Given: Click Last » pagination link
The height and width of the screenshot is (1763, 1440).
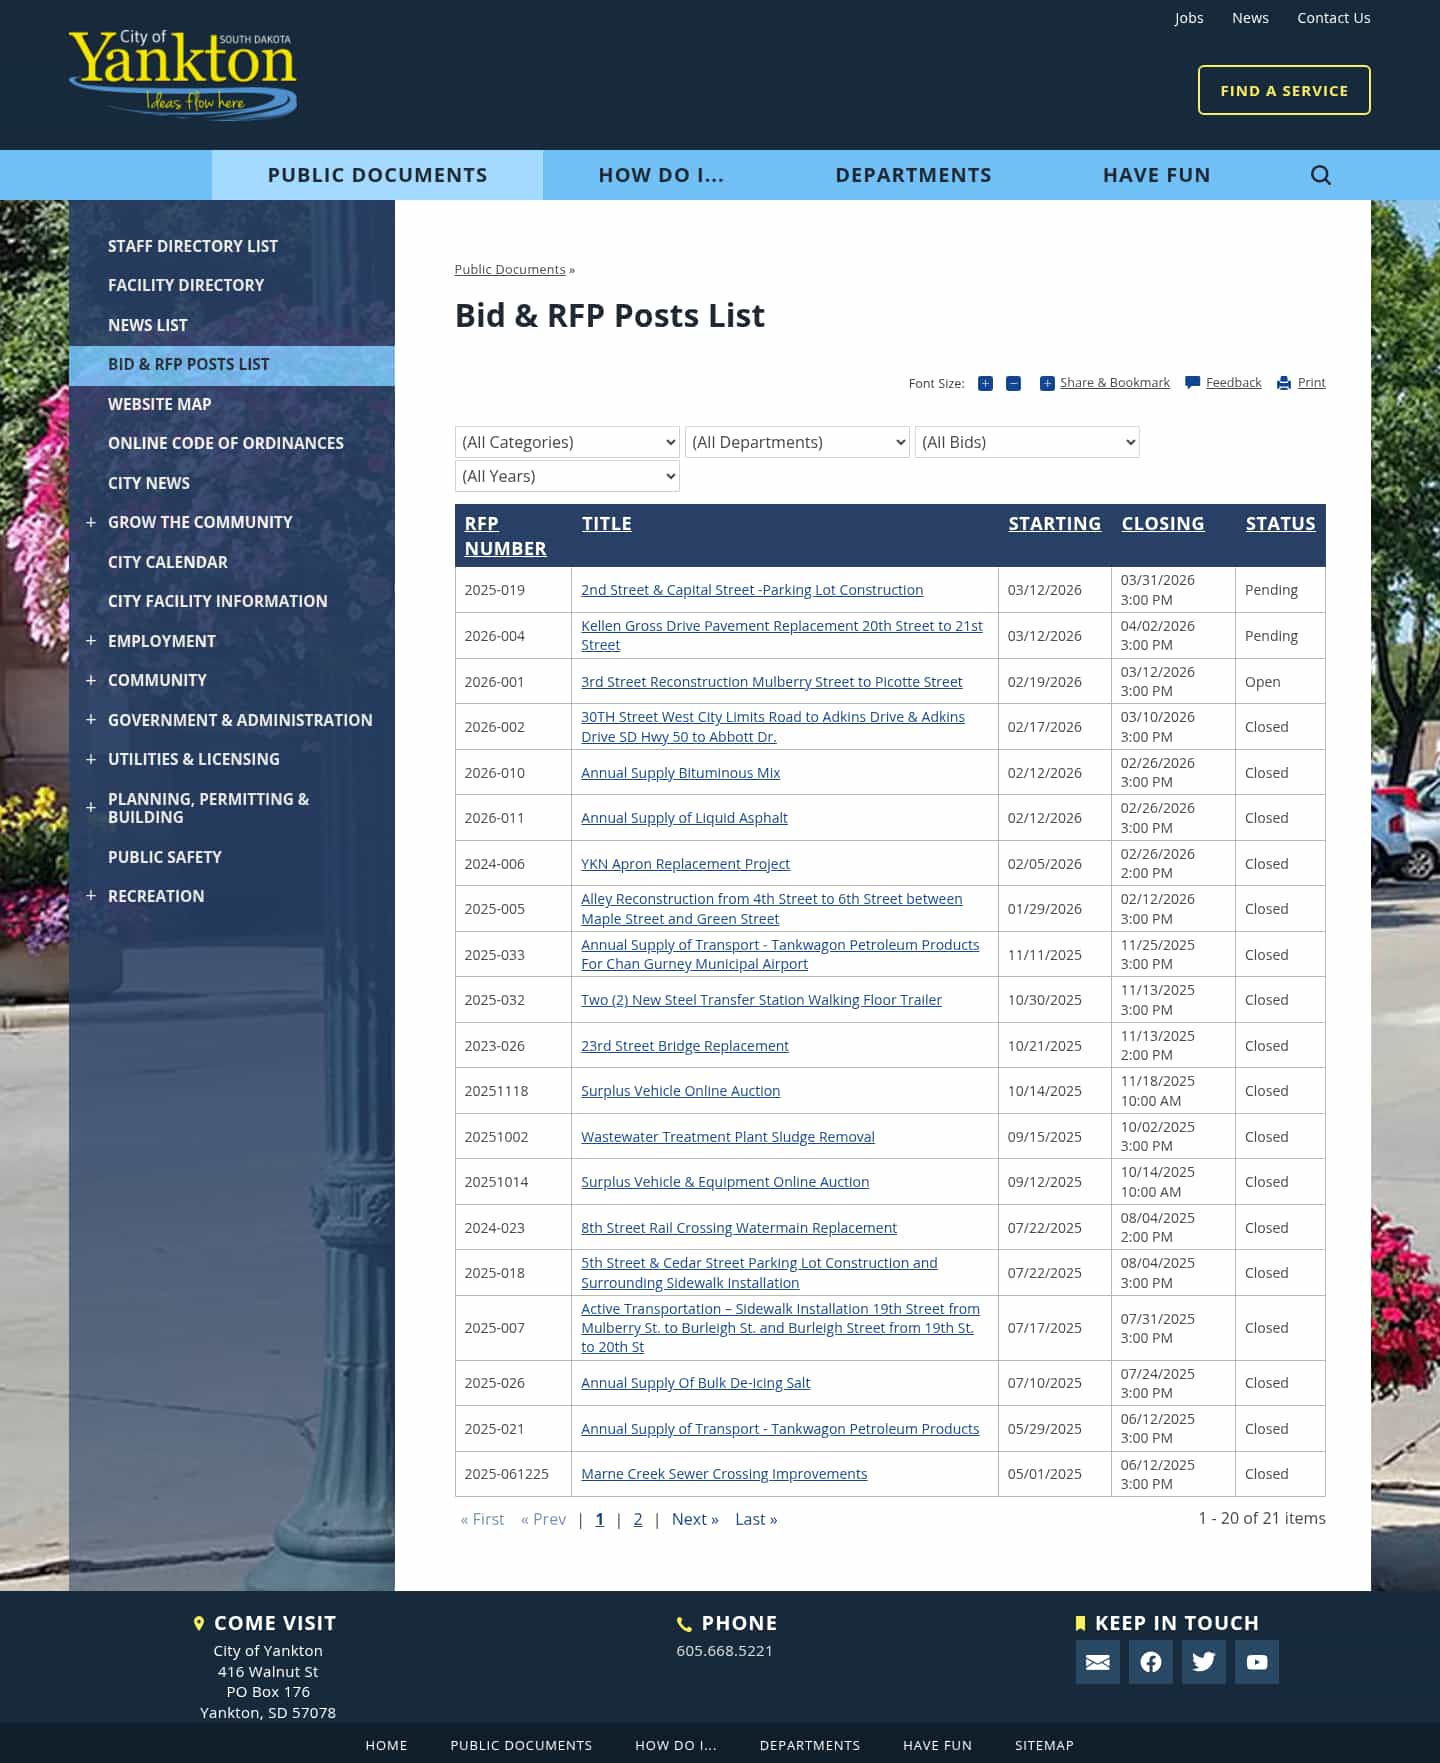Looking at the screenshot, I should [x=756, y=1519].
